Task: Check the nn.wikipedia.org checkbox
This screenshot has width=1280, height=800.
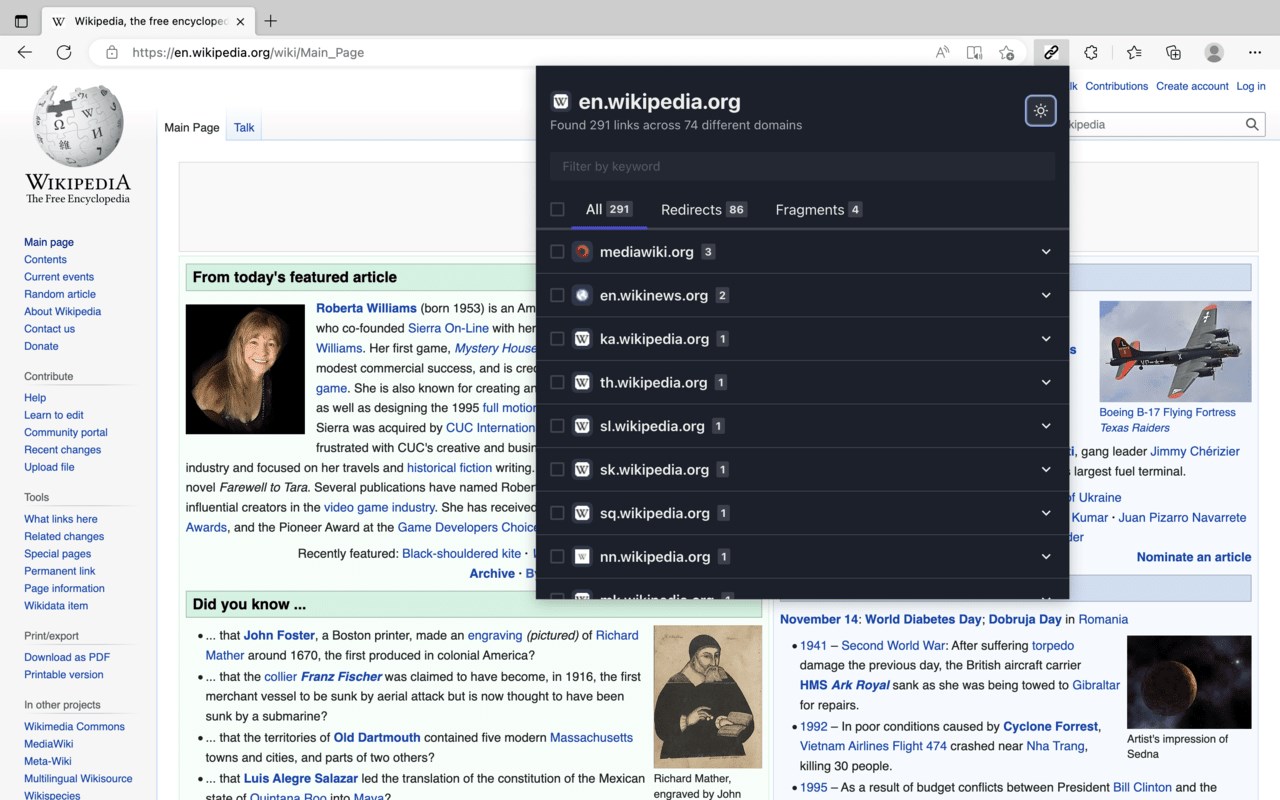Action: tap(557, 556)
